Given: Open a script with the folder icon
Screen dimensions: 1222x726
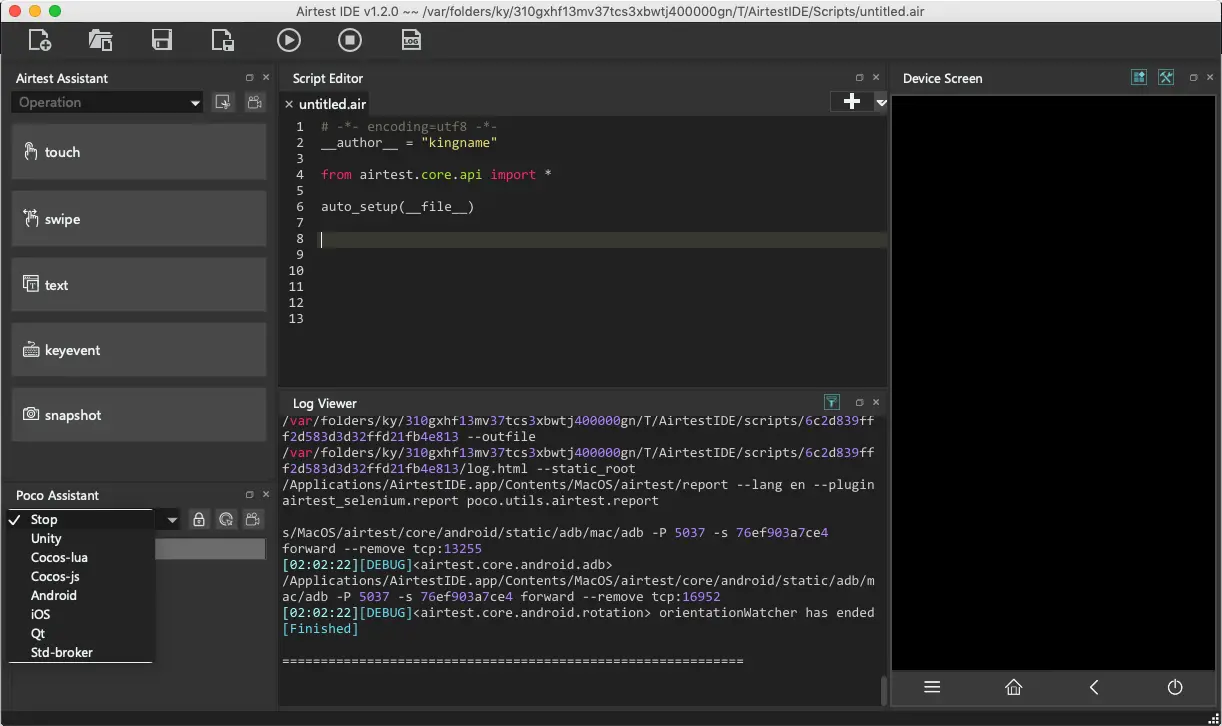Looking at the screenshot, I should 100,40.
